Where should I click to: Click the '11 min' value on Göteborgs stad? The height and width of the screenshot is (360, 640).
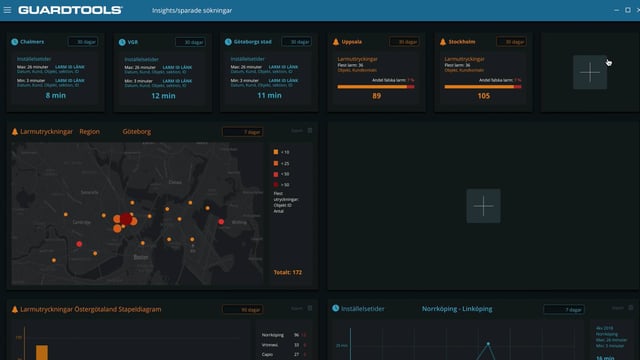click(x=269, y=96)
